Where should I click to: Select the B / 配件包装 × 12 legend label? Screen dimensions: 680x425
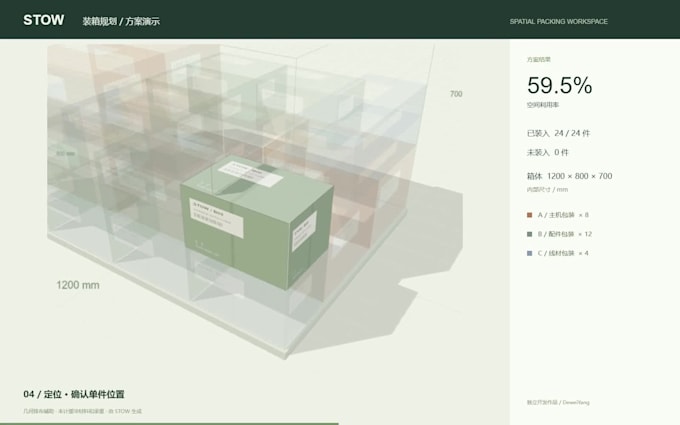(x=565, y=234)
